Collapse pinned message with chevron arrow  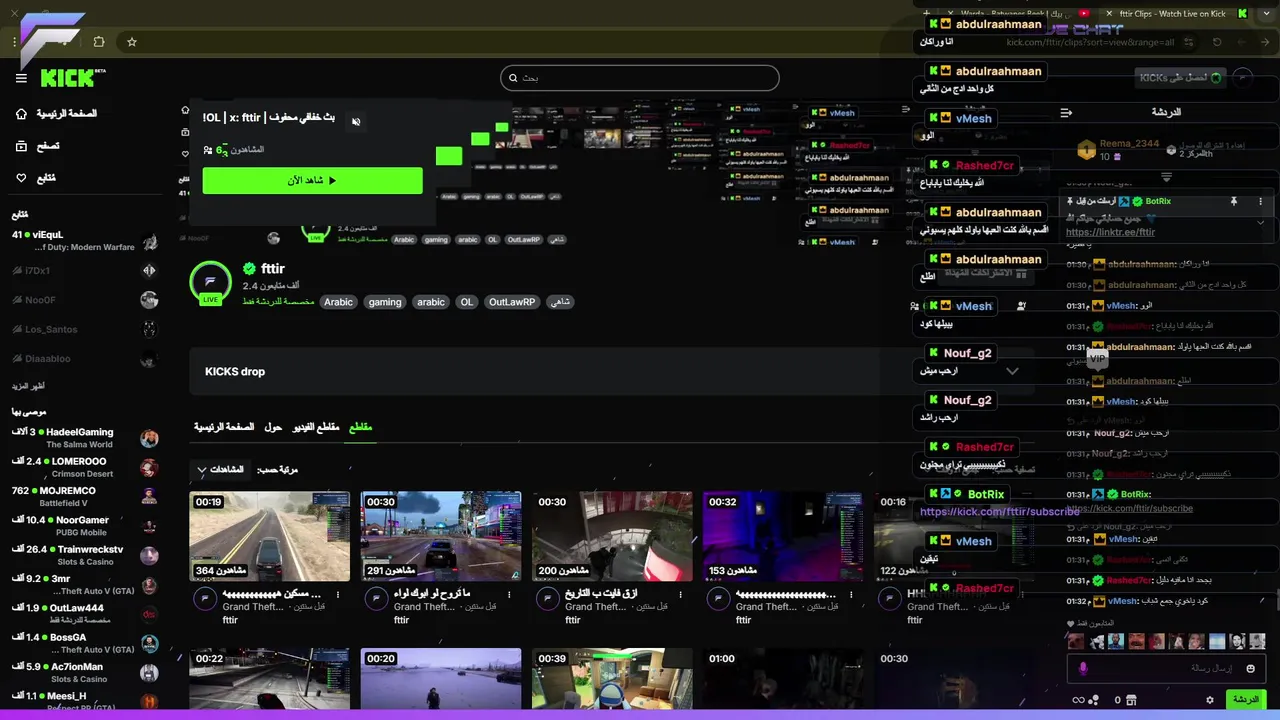point(1260,221)
